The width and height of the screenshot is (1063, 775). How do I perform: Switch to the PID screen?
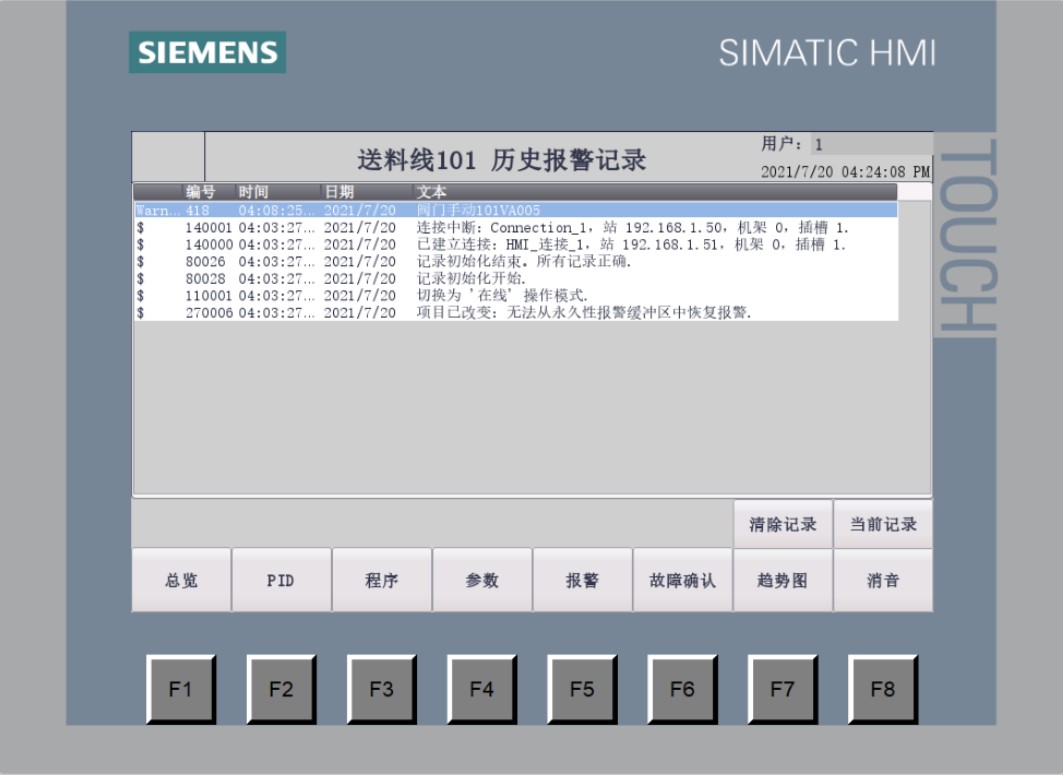click(x=281, y=580)
